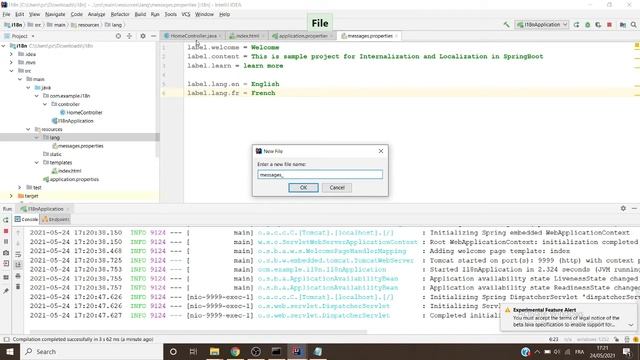640x360 pixels.
Task: Select HomeController class in project tree
Action: tap(81, 113)
